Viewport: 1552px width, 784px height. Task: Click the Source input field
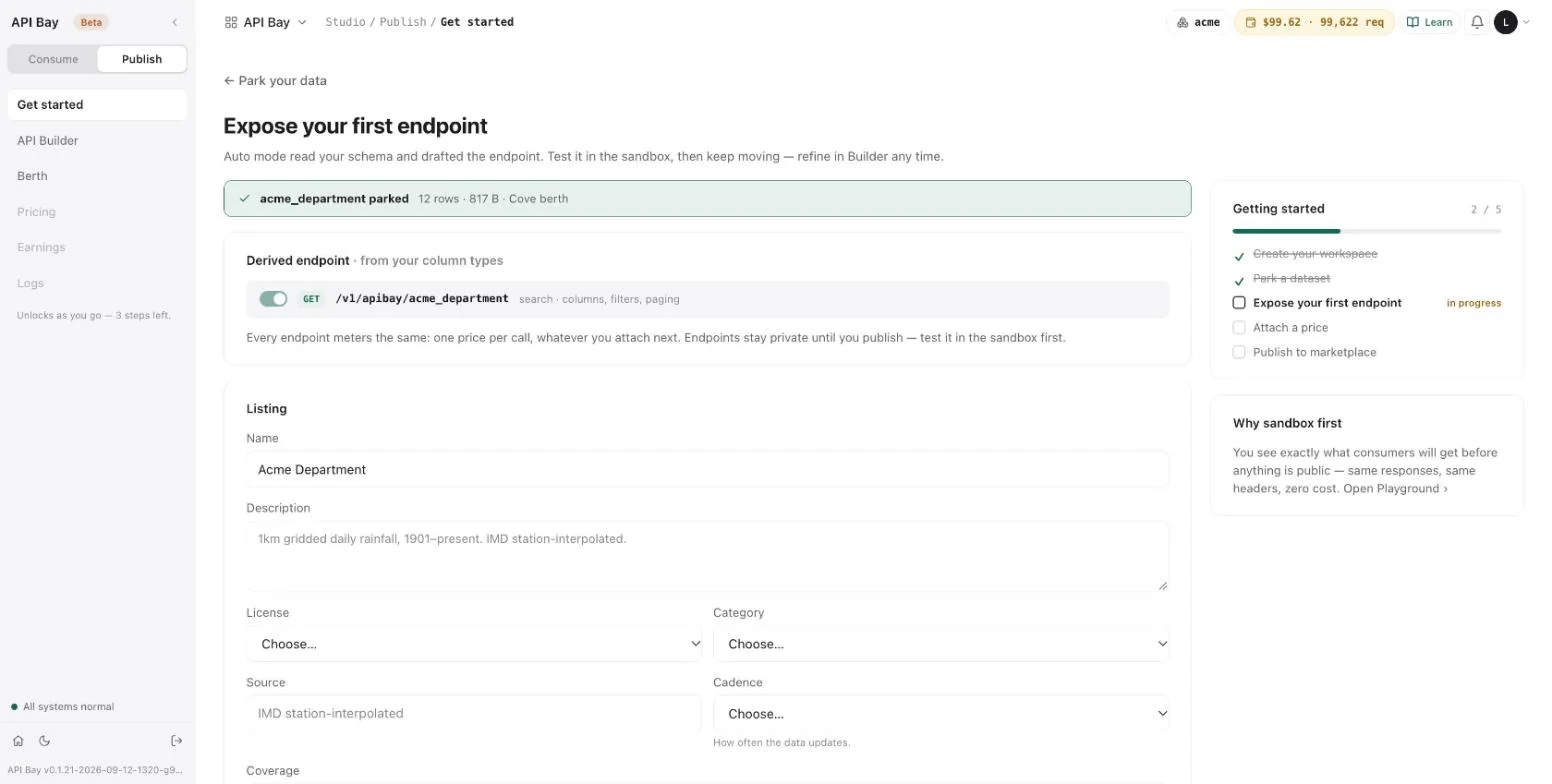pyautogui.click(x=474, y=714)
